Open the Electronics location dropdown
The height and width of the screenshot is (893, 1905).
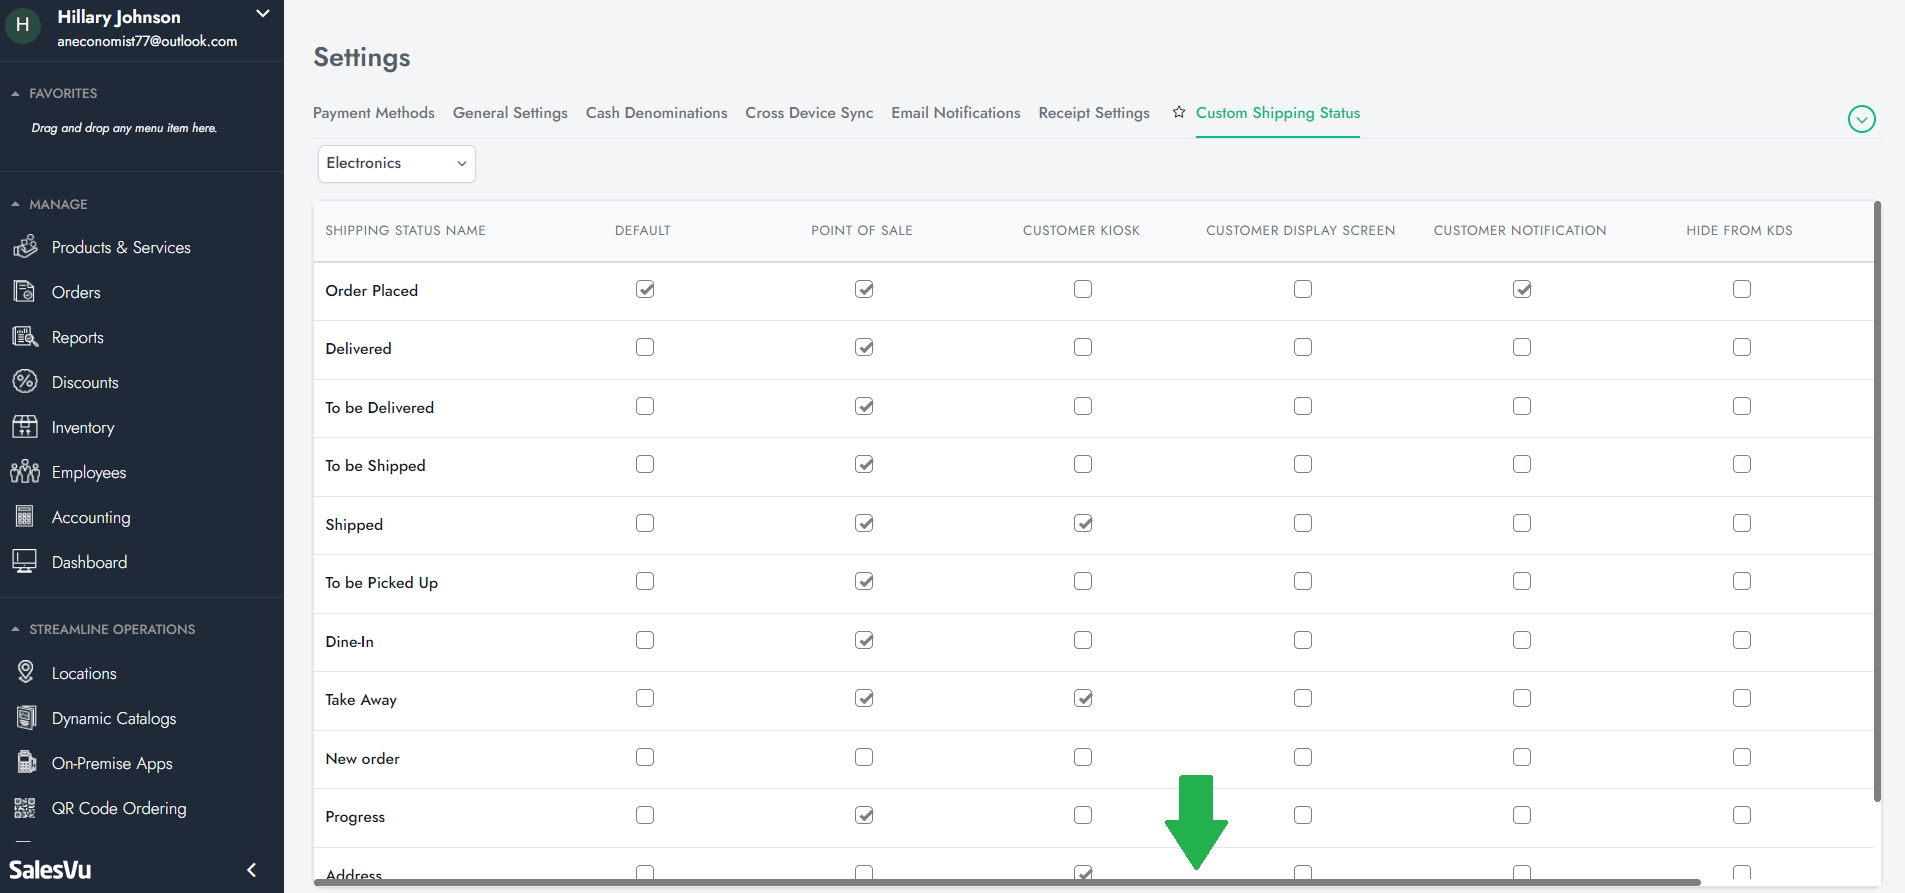pos(396,164)
